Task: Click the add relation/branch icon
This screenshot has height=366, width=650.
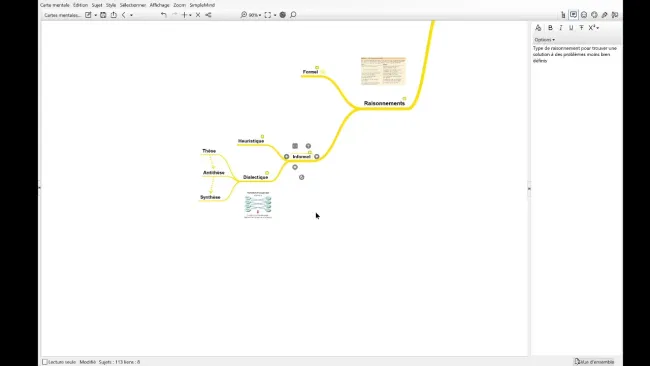Action: pos(208,15)
